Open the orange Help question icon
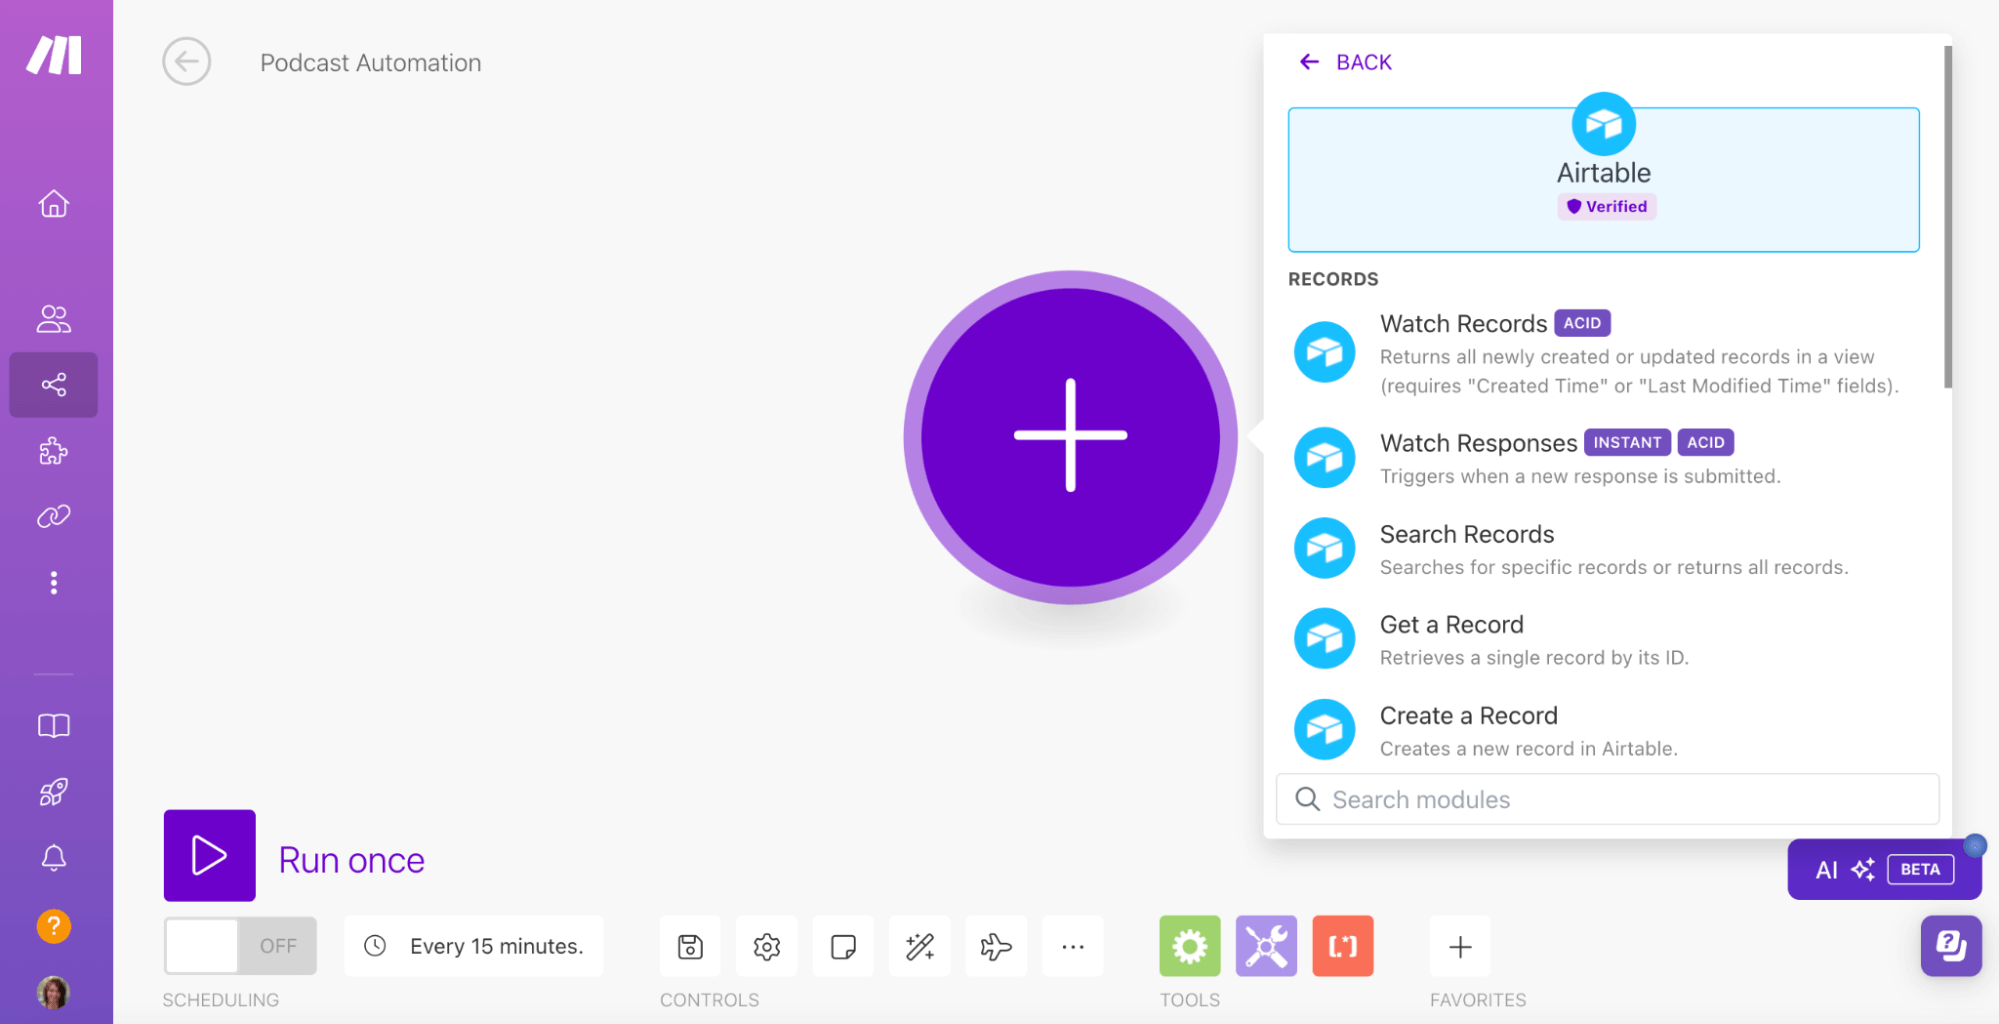Image resolution: width=1999 pixels, height=1024 pixels. (x=54, y=926)
